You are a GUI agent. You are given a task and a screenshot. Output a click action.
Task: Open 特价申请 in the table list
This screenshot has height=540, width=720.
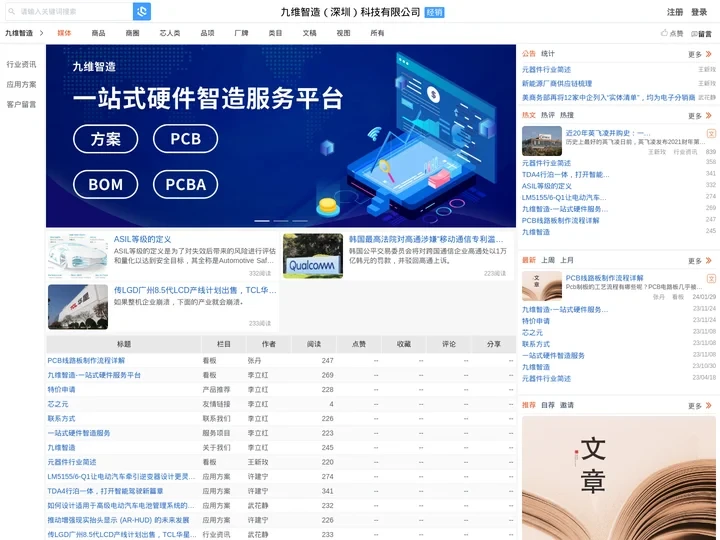(x=62, y=389)
